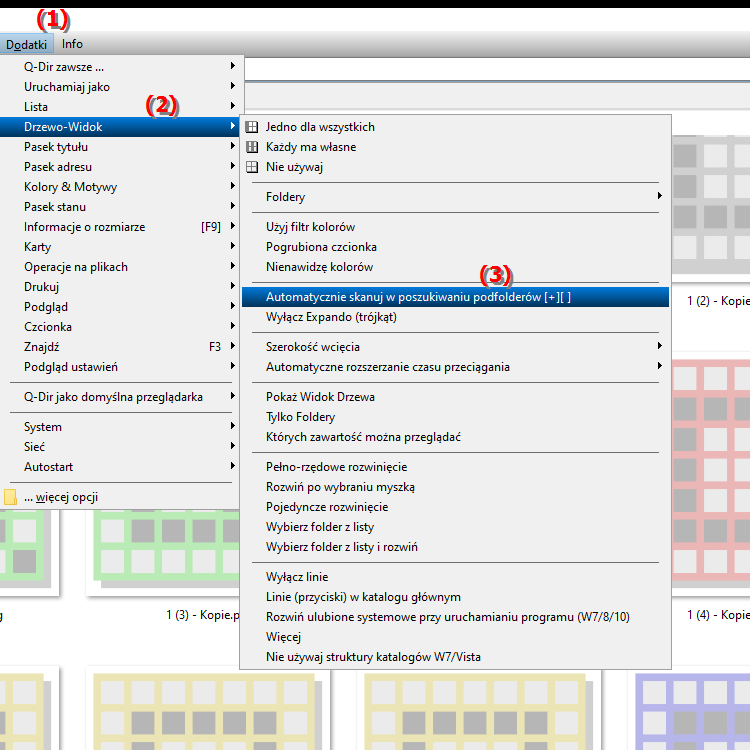The height and width of the screenshot is (750, 750).
Task: Open the Info menu
Action: tap(72, 44)
